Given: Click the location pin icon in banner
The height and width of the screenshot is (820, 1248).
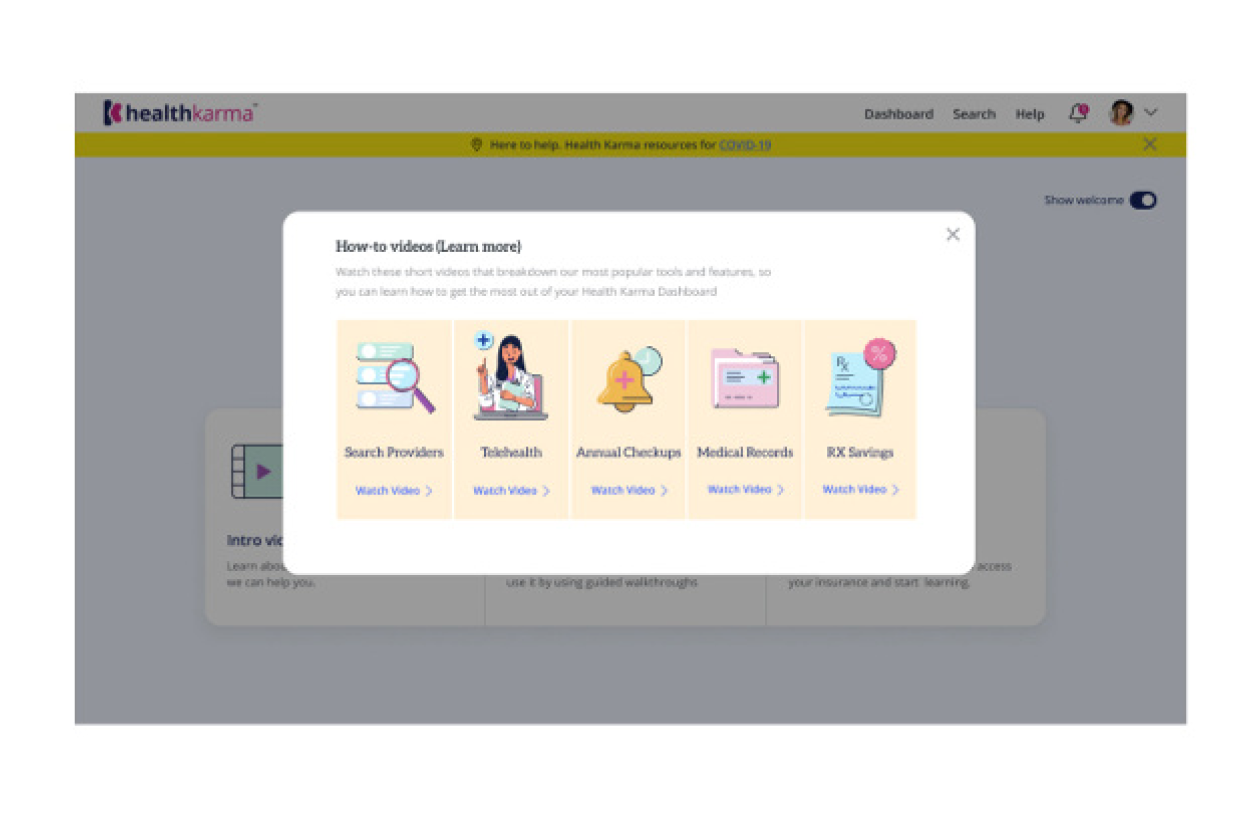Looking at the screenshot, I should pos(476,145).
